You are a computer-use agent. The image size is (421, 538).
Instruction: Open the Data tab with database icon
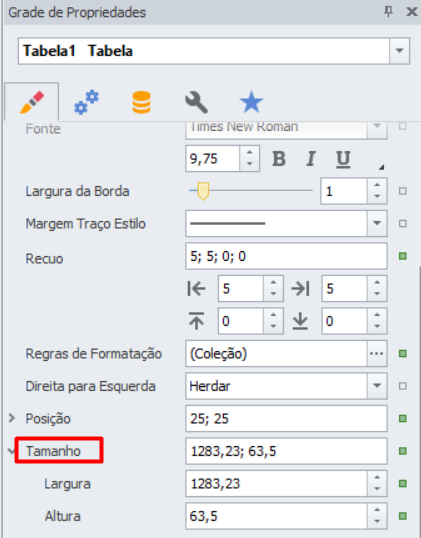141,102
